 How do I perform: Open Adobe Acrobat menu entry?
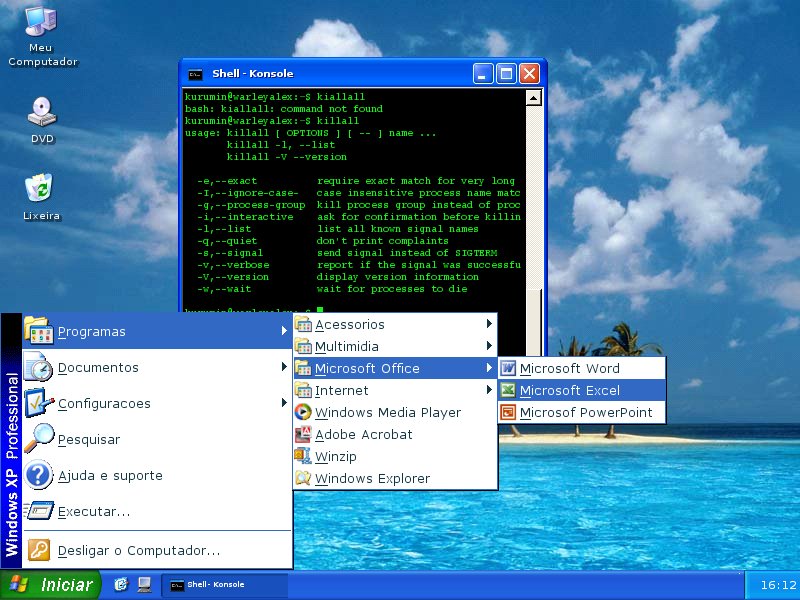(x=395, y=434)
